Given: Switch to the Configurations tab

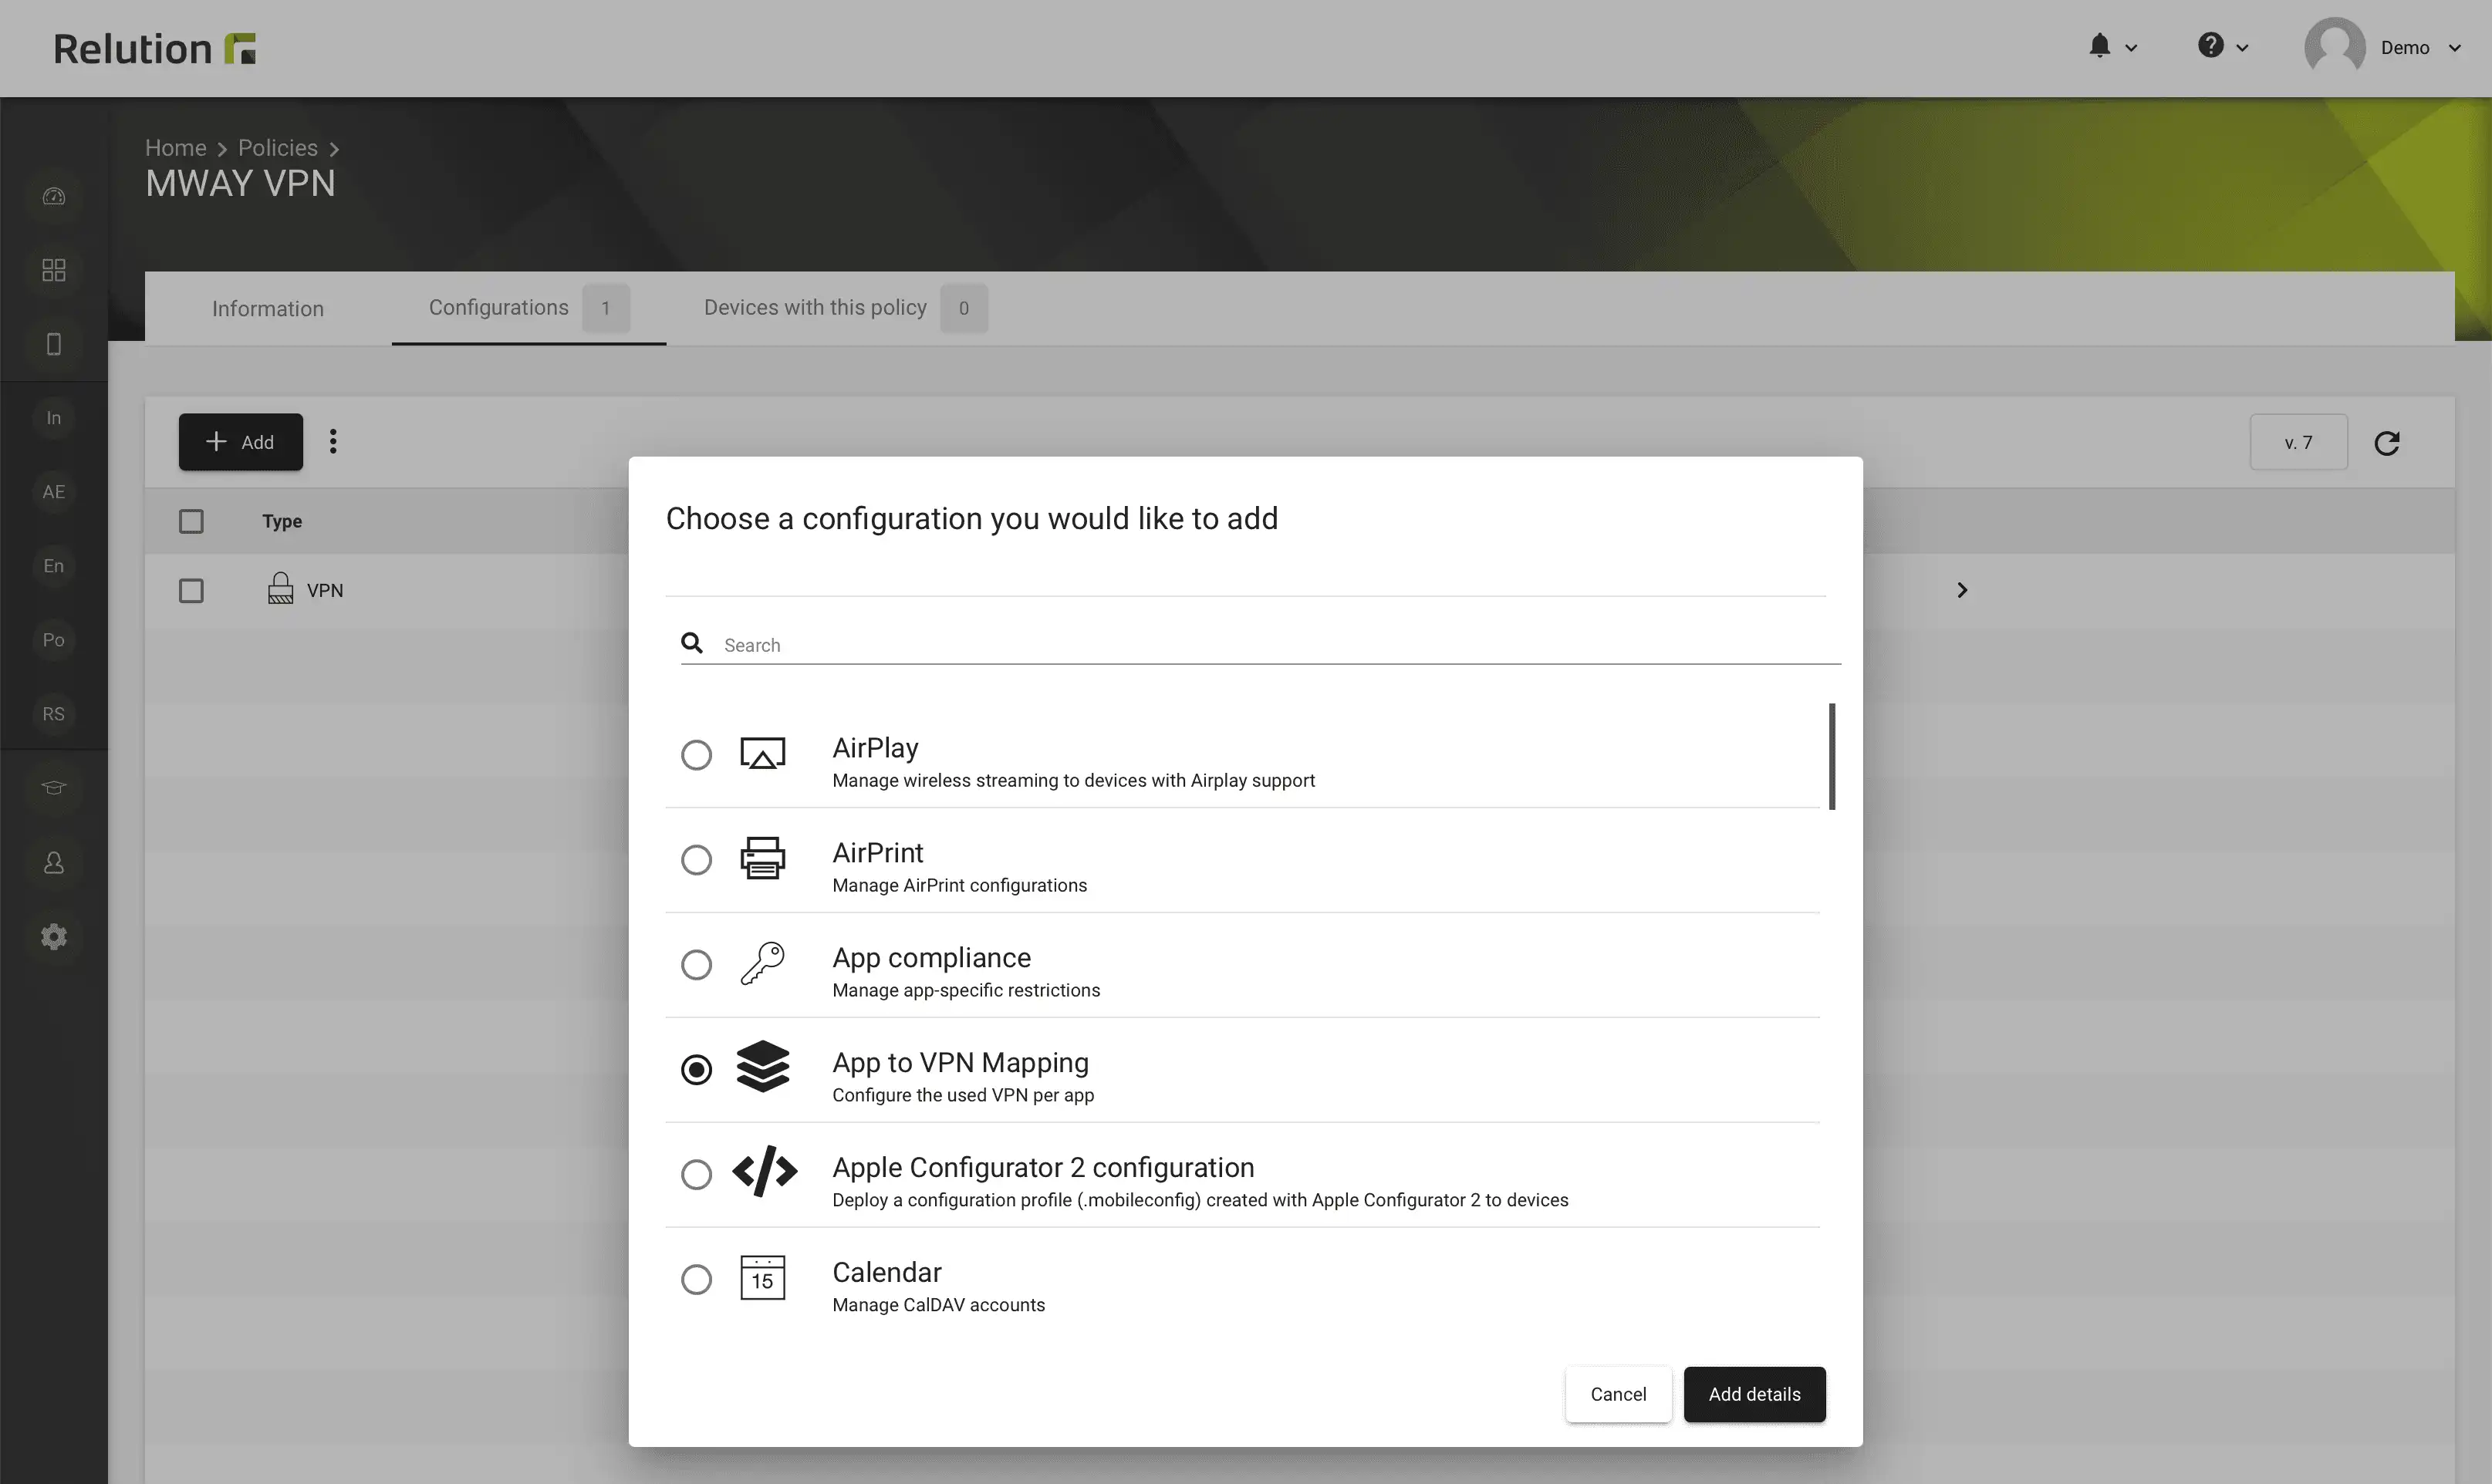Looking at the screenshot, I should tap(528, 308).
